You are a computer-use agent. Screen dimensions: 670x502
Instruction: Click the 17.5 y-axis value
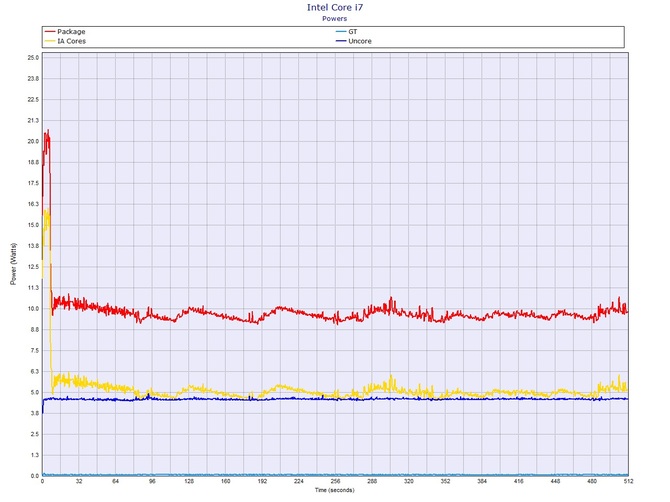click(33, 183)
